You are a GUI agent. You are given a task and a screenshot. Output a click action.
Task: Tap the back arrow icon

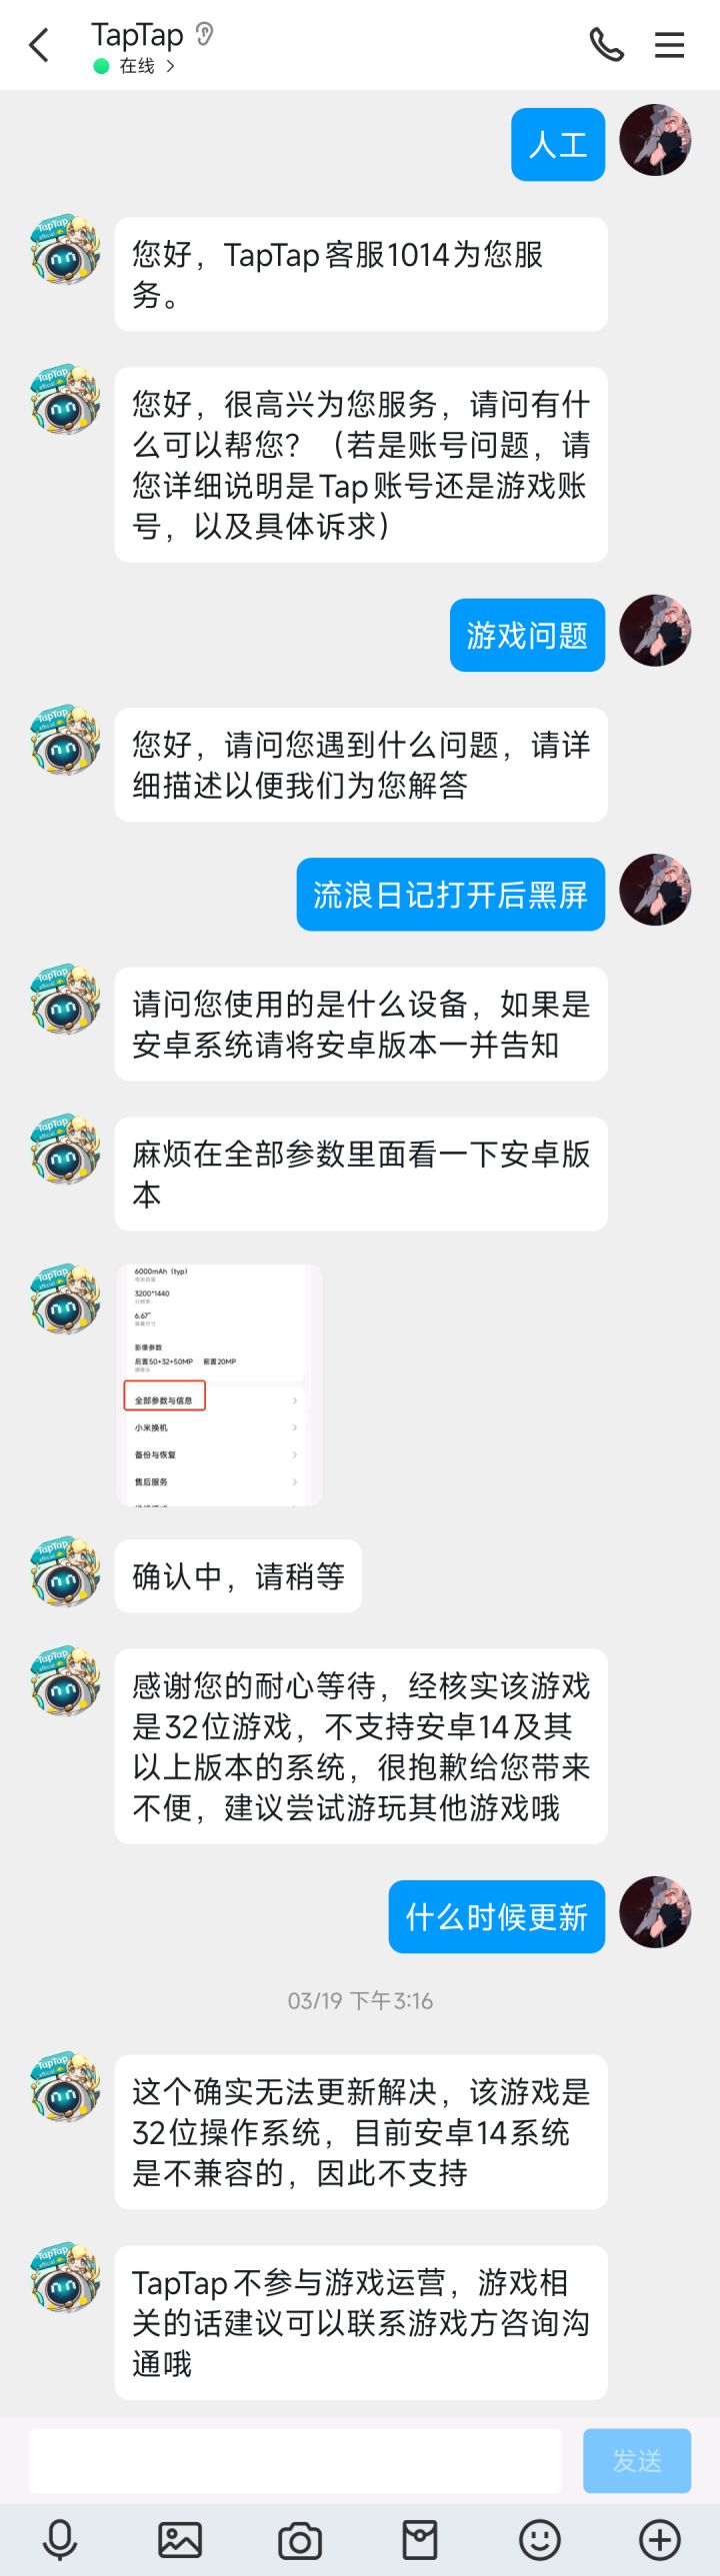click(x=39, y=45)
